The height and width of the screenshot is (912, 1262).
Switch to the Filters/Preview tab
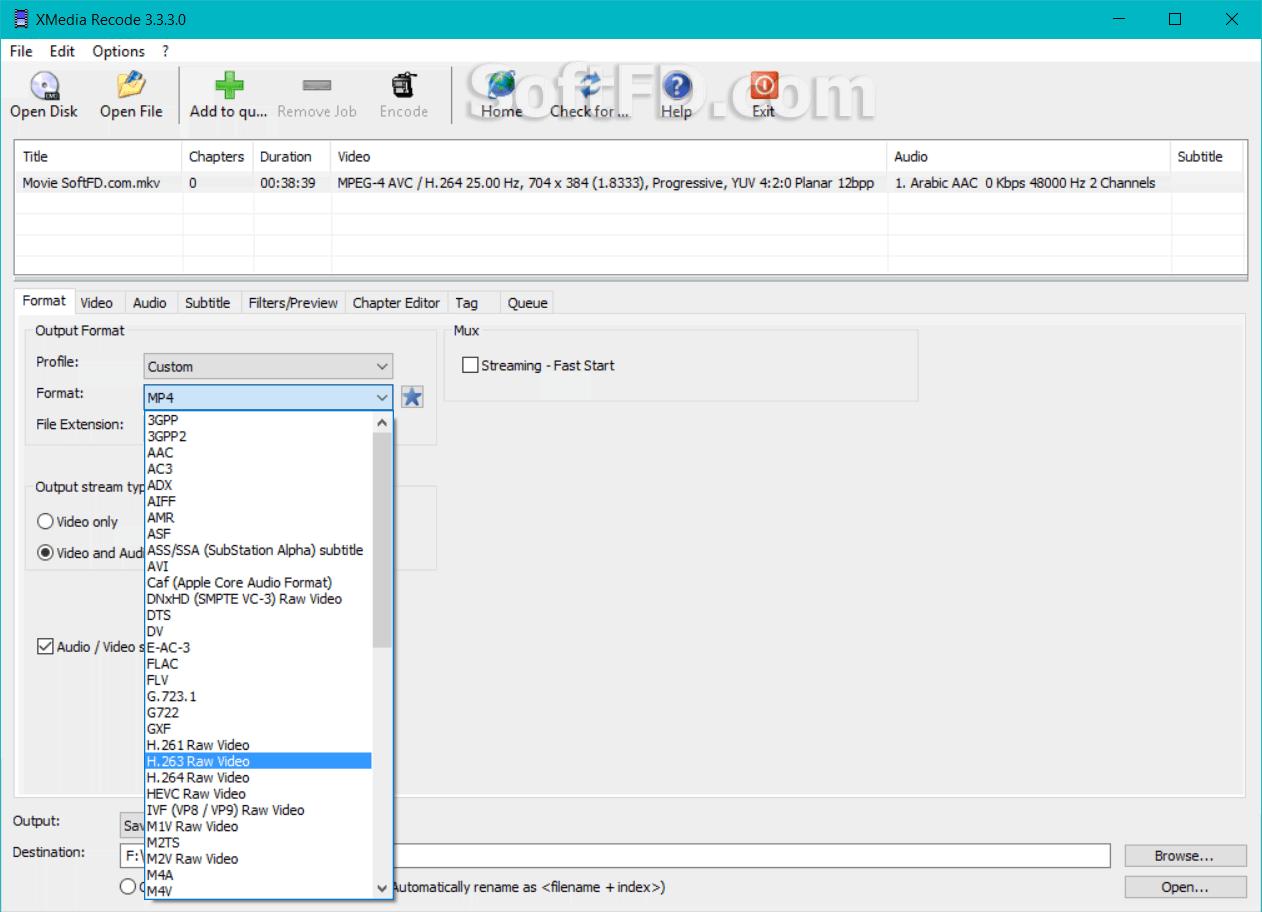pyautogui.click(x=293, y=303)
